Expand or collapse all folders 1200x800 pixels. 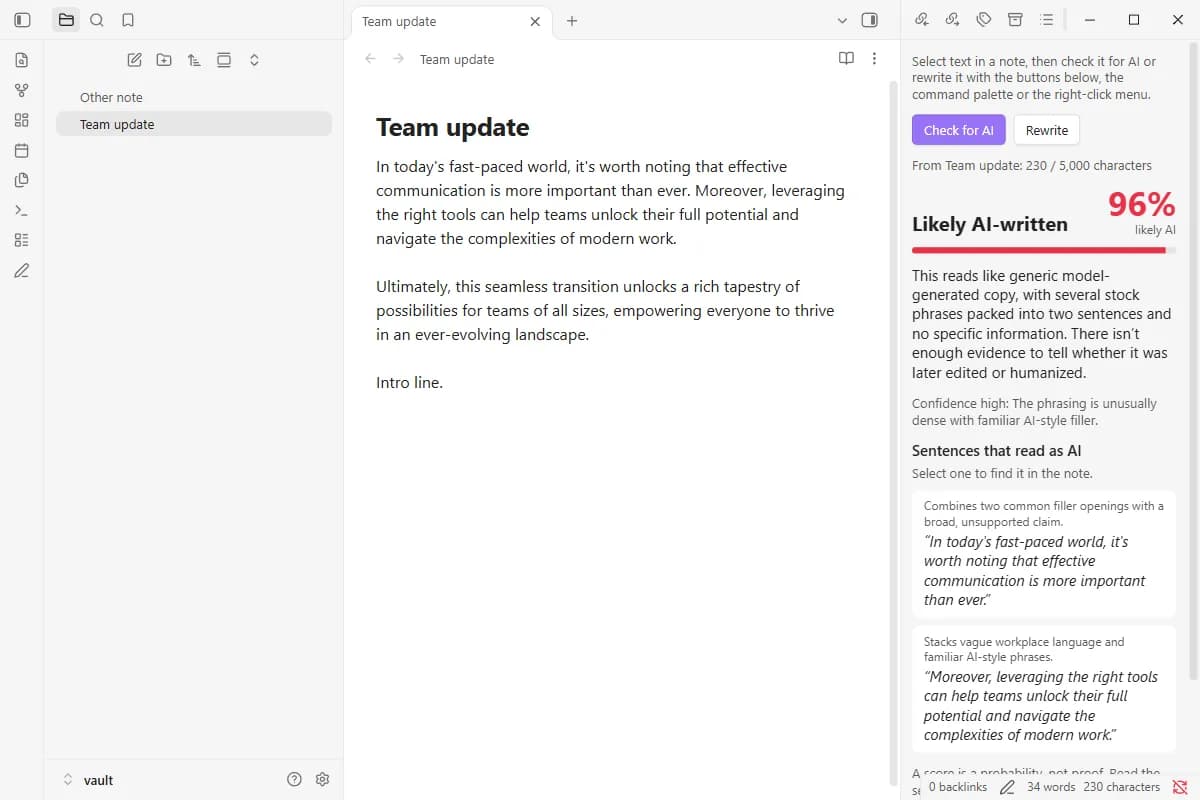254,60
